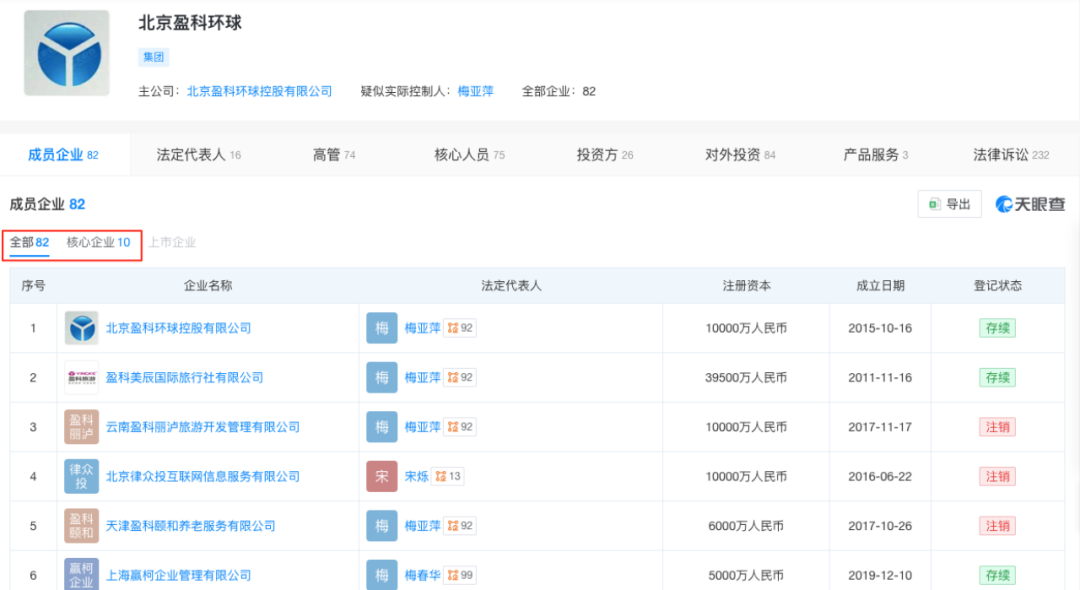Click the 北京盈科环球 group logo image
The height and width of the screenshot is (590, 1080).
67,53
